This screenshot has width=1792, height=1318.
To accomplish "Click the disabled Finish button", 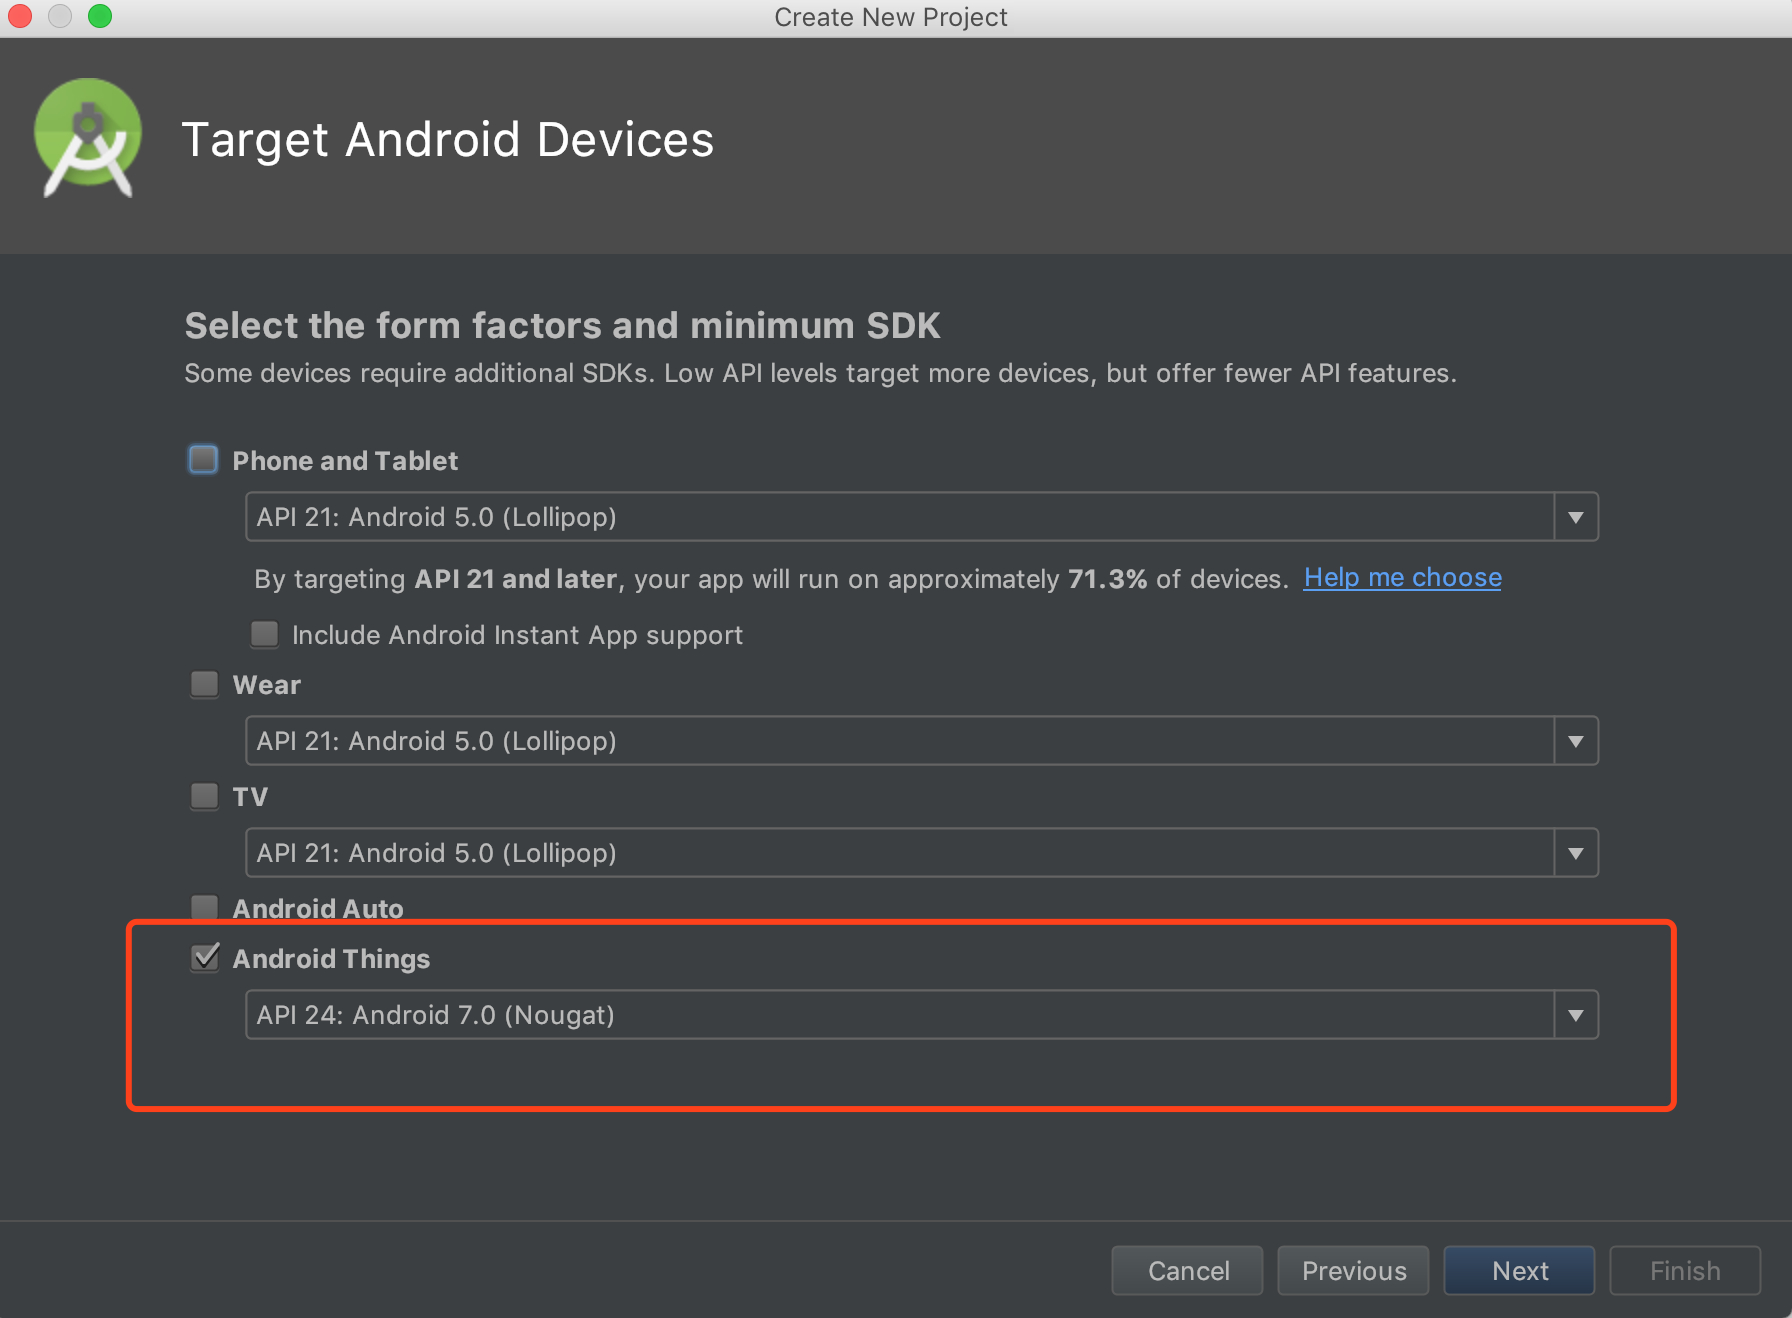I will (x=1685, y=1270).
